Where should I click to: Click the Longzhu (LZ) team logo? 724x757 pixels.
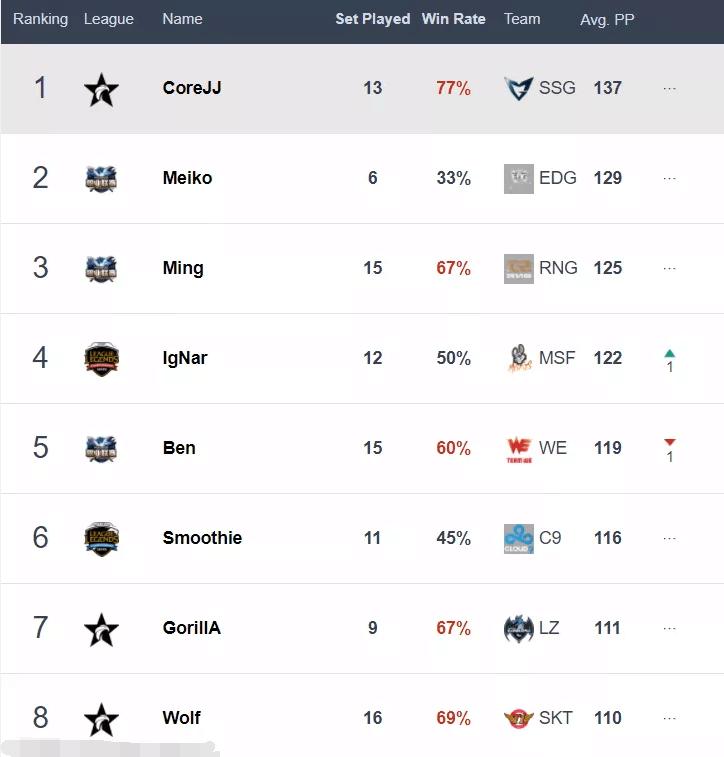(519, 628)
